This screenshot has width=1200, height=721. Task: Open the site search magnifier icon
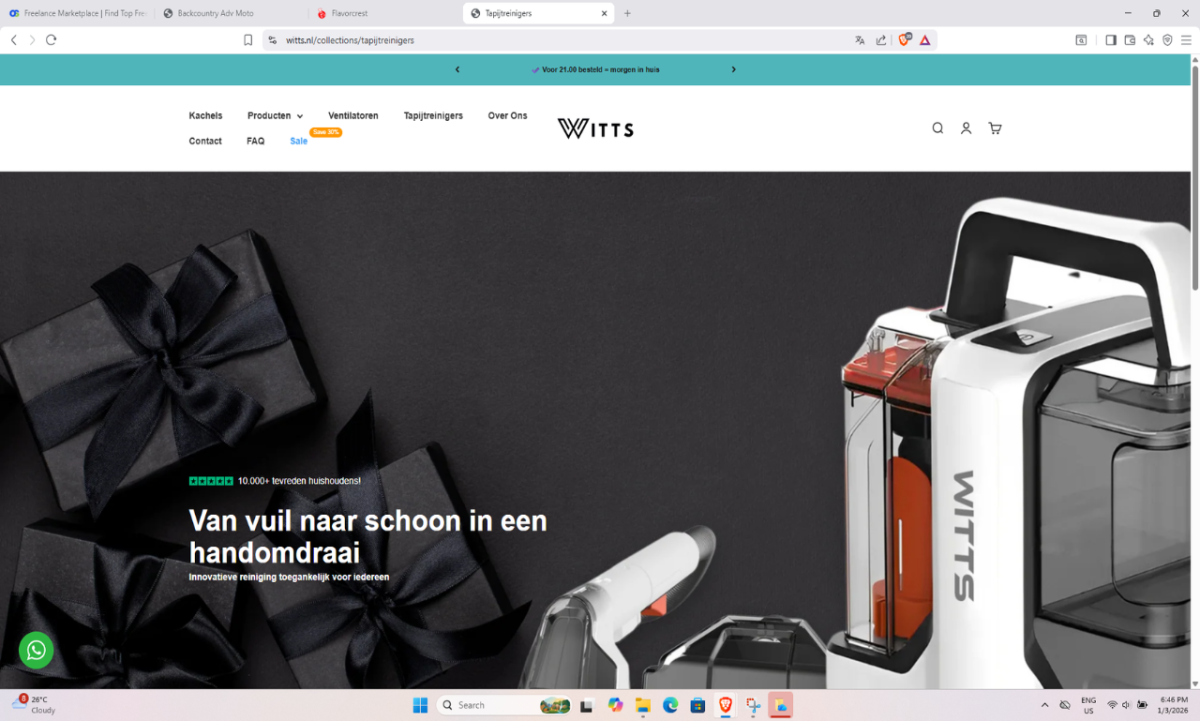937,128
